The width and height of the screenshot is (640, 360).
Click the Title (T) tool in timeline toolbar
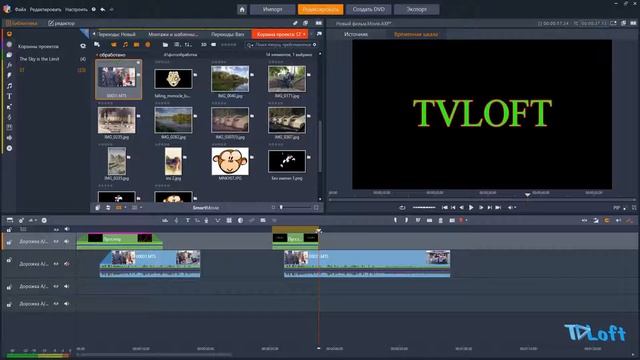pos(187,220)
